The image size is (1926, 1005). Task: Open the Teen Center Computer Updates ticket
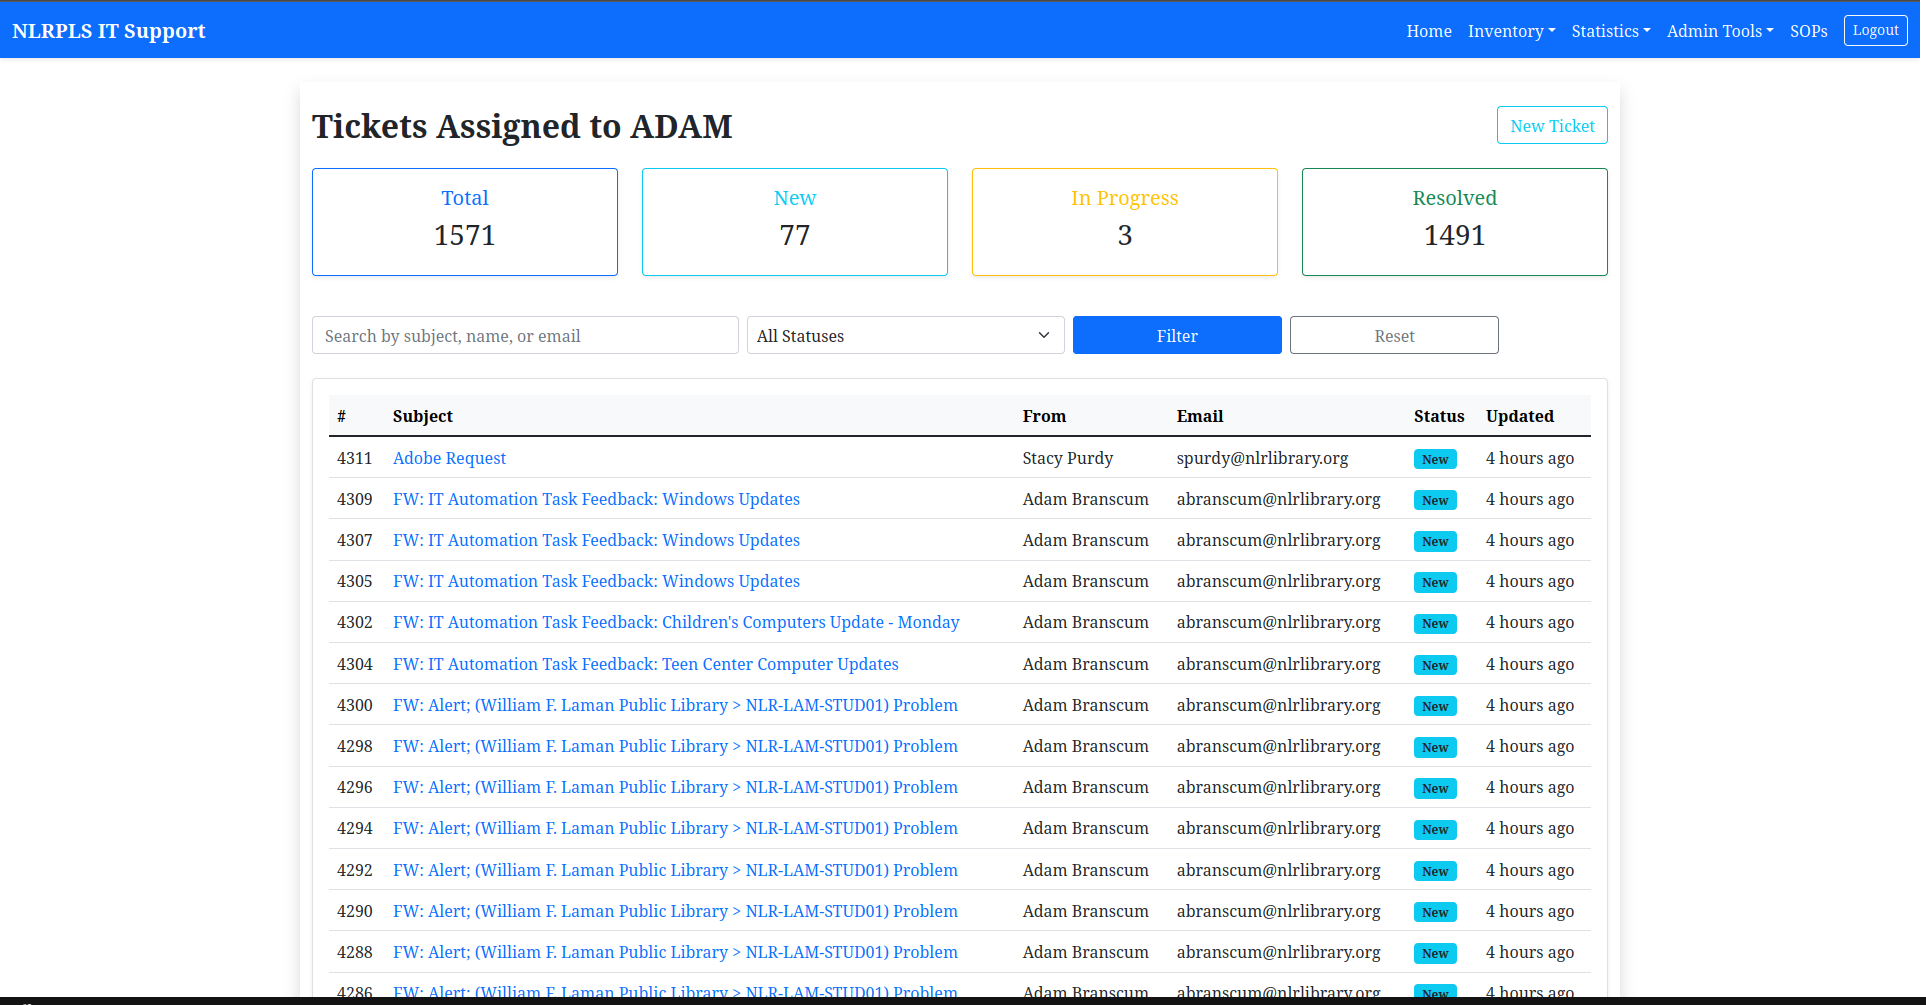645,664
